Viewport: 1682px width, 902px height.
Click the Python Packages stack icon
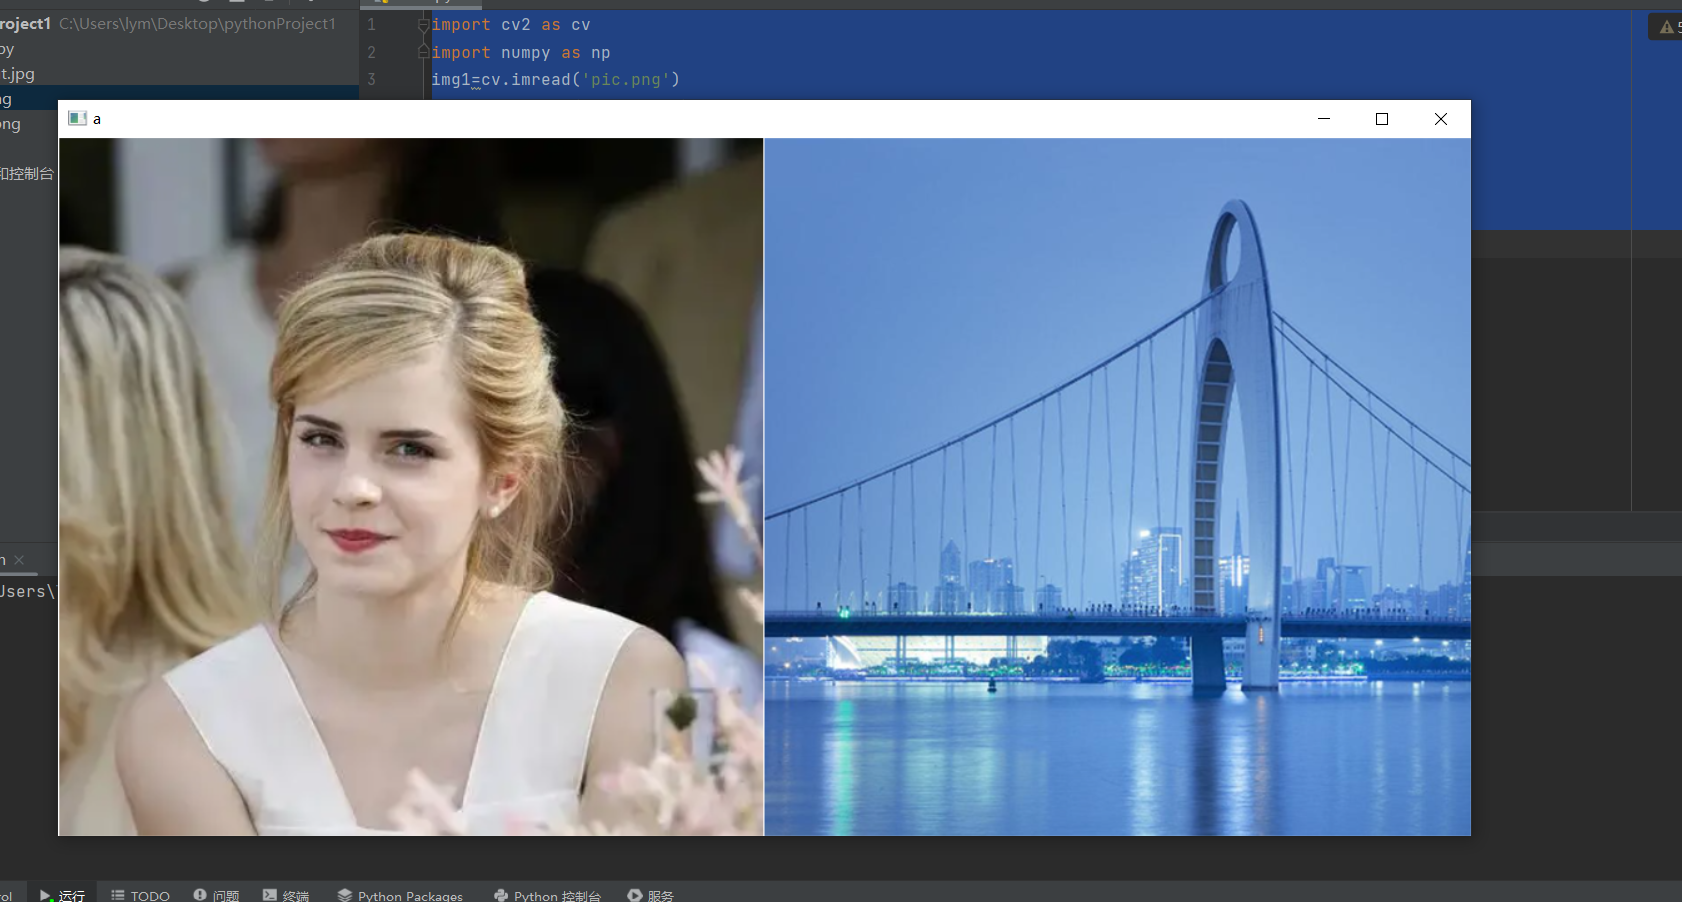pyautogui.click(x=345, y=895)
